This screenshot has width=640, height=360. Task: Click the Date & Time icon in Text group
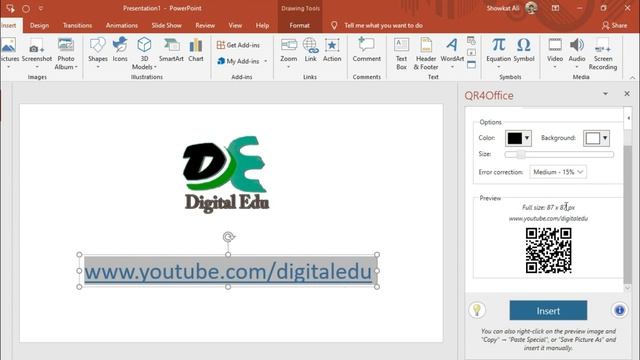(x=471, y=41)
